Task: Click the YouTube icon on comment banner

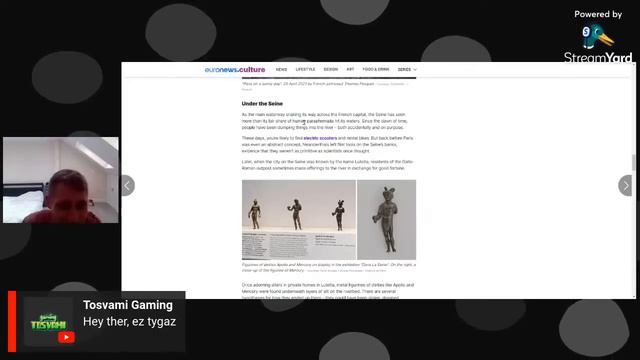Action: 66,338
